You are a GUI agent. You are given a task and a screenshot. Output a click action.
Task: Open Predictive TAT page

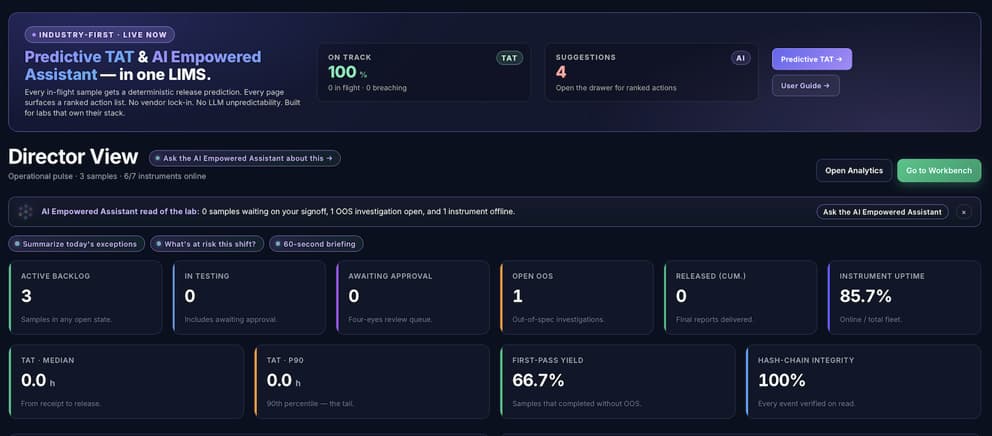[x=812, y=59]
